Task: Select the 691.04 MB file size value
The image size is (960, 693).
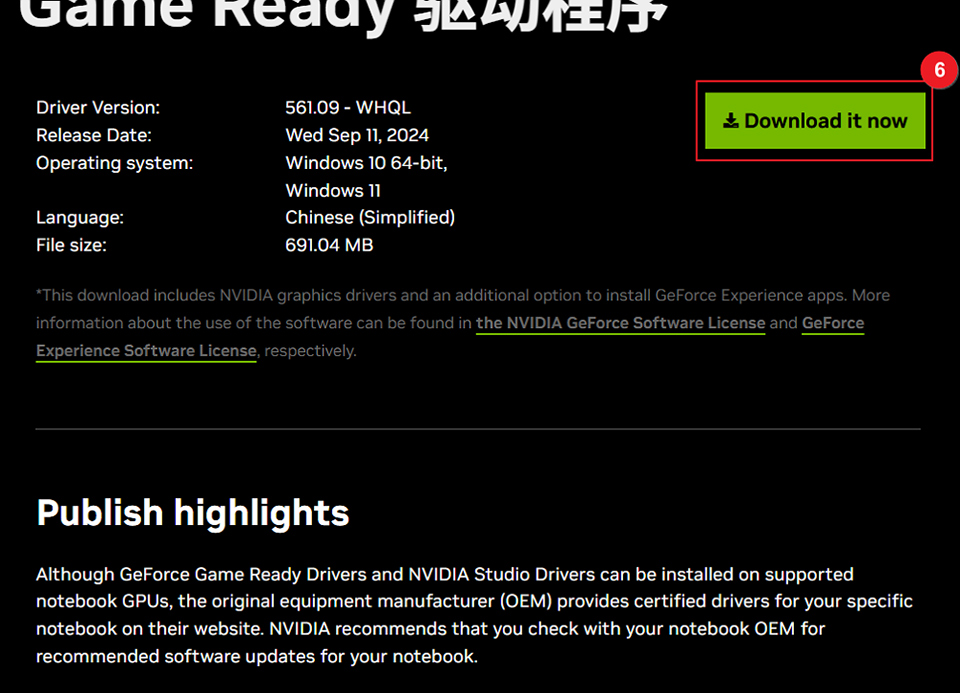Action: tap(329, 245)
